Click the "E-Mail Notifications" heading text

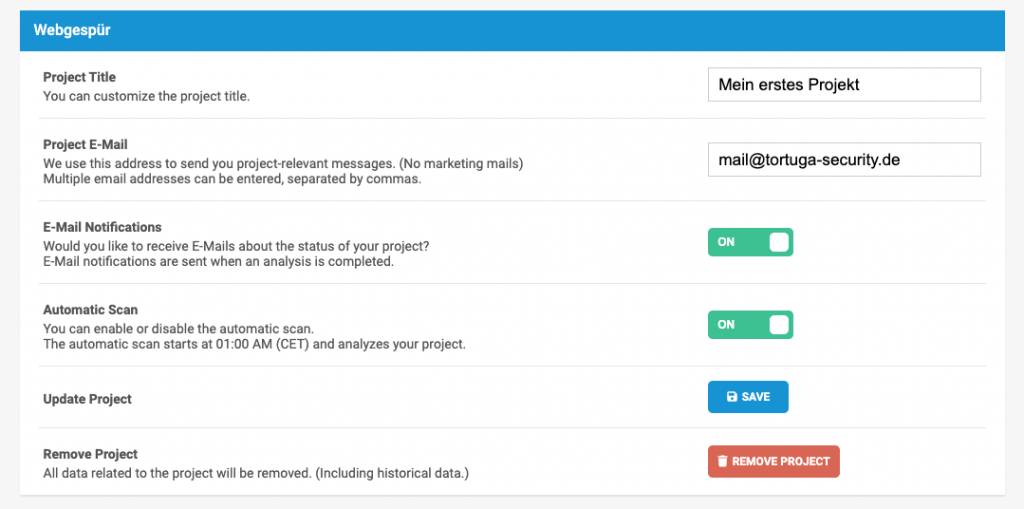tap(102, 227)
